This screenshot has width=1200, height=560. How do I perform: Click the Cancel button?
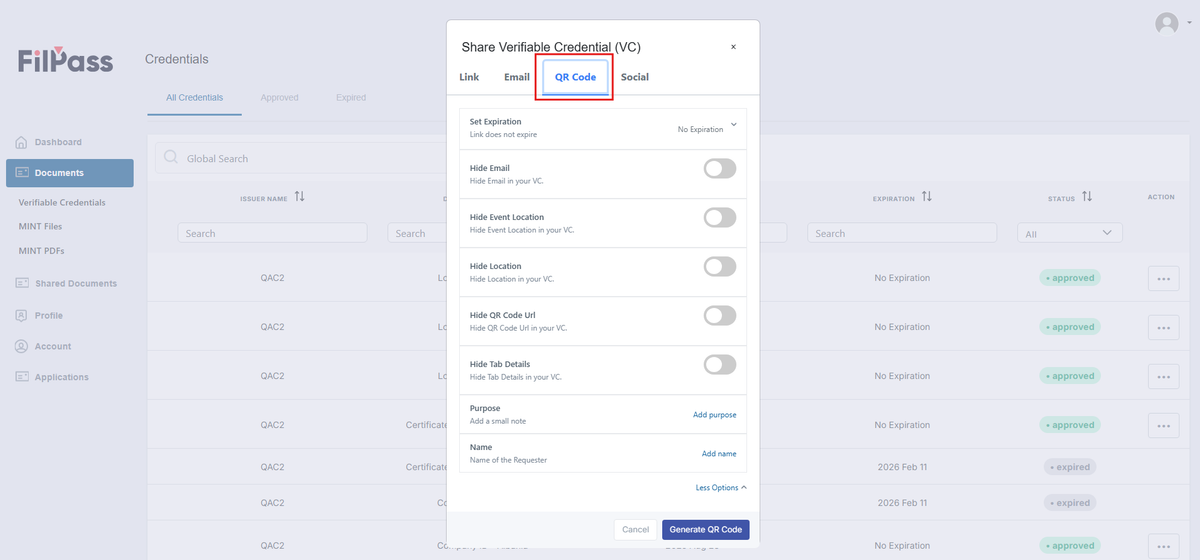click(636, 530)
